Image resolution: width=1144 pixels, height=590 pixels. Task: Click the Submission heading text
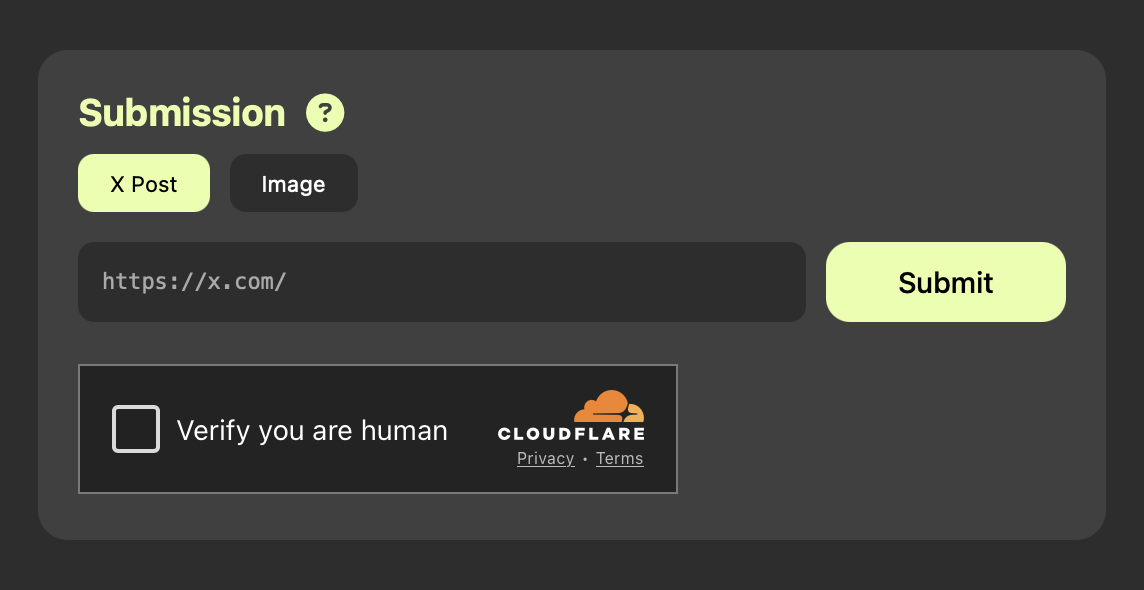point(182,113)
